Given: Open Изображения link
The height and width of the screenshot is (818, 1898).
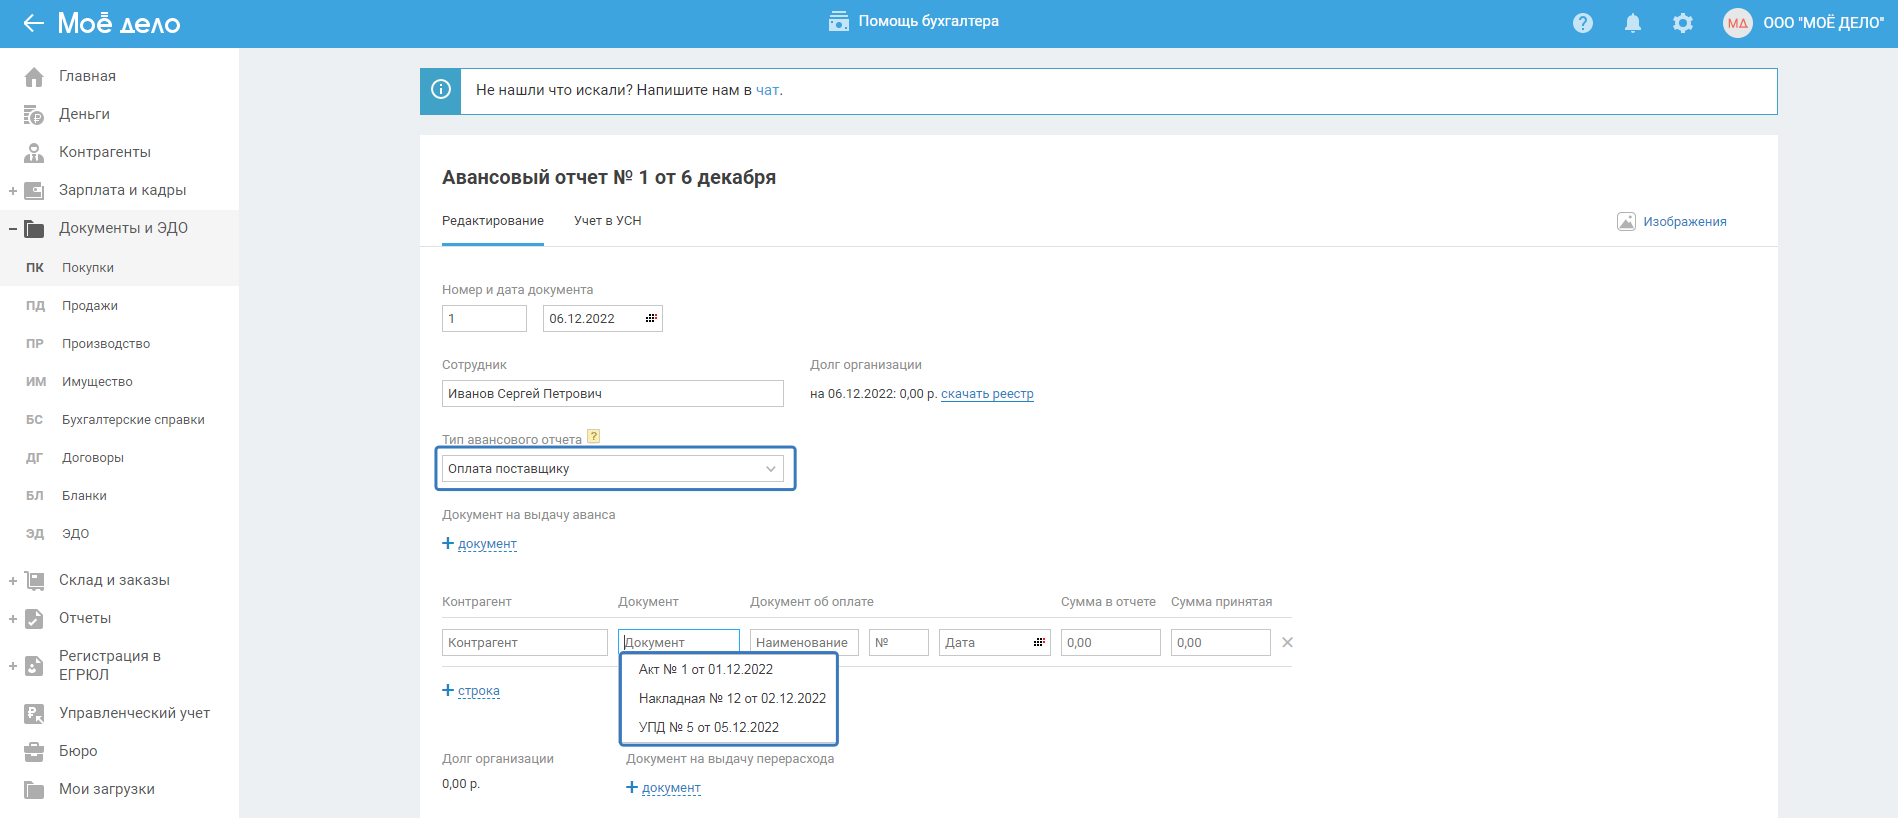Looking at the screenshot, I should click(1685, 221).
